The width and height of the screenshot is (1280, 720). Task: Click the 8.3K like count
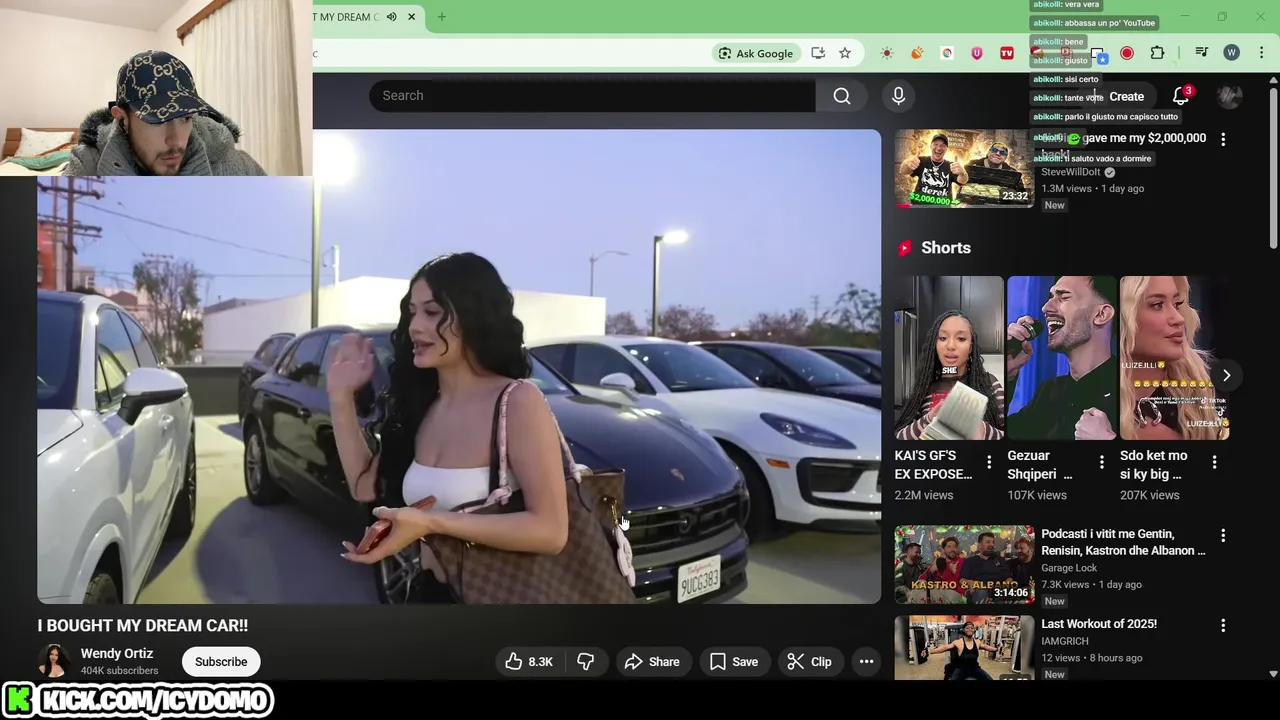point(540,662)
